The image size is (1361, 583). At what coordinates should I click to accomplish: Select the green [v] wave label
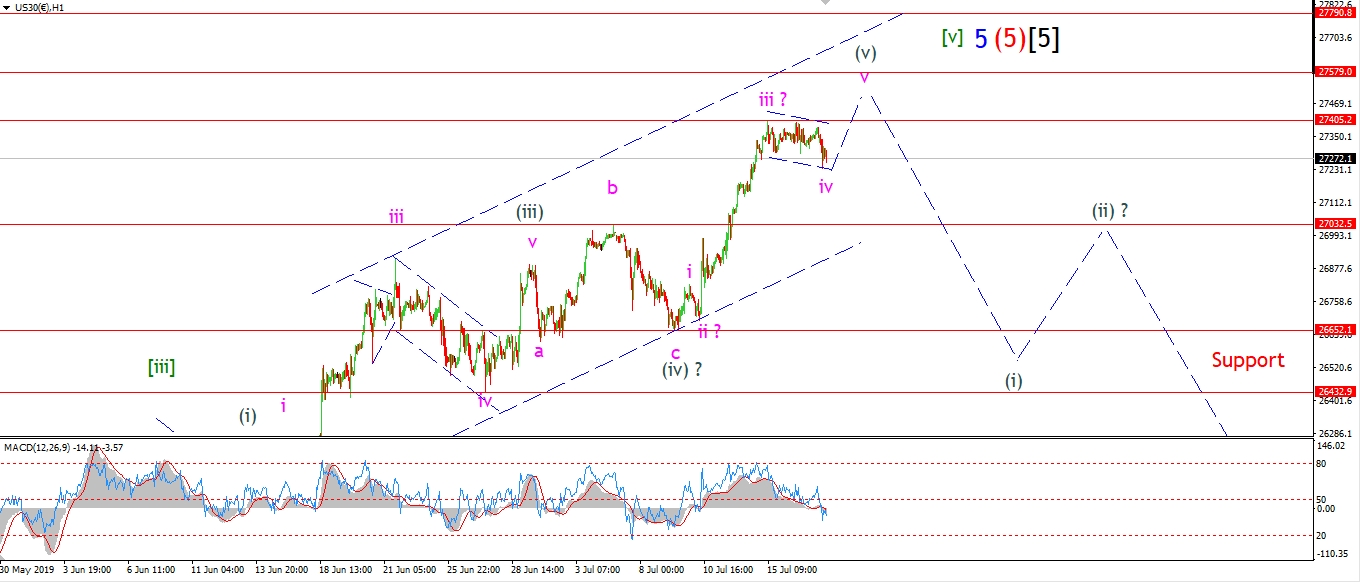952,38
